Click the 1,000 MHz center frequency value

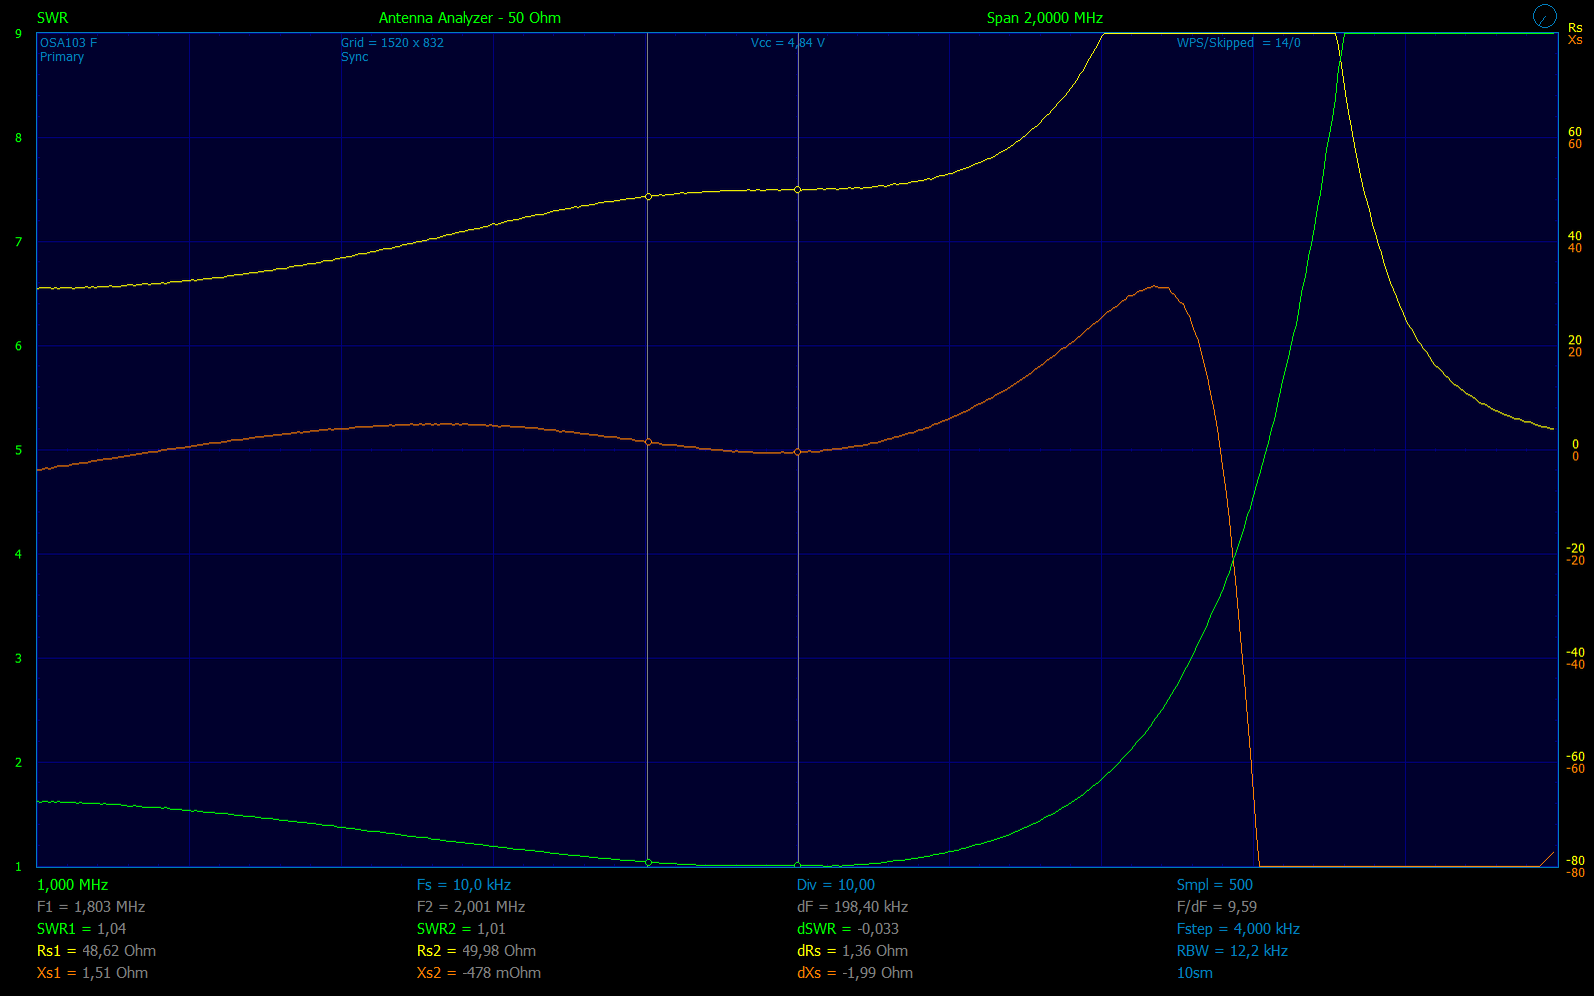tap(72, 885)
